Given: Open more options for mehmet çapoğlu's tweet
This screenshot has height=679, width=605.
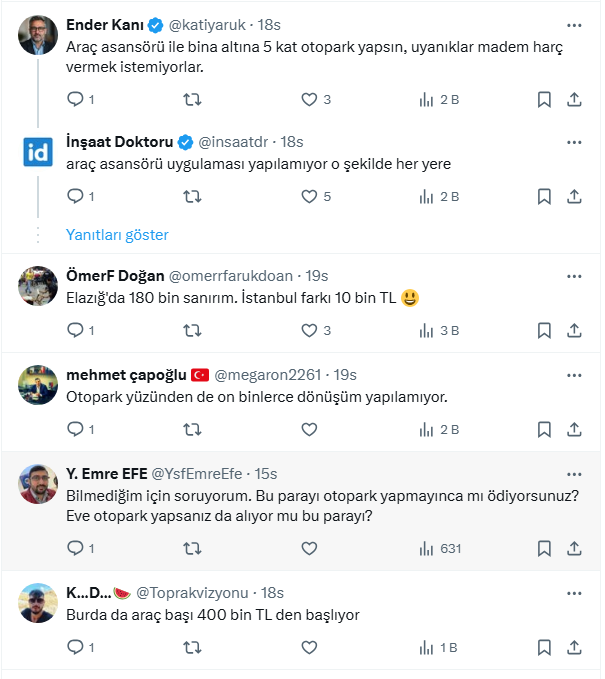Looking at the screenshot, I should [574, 375].
